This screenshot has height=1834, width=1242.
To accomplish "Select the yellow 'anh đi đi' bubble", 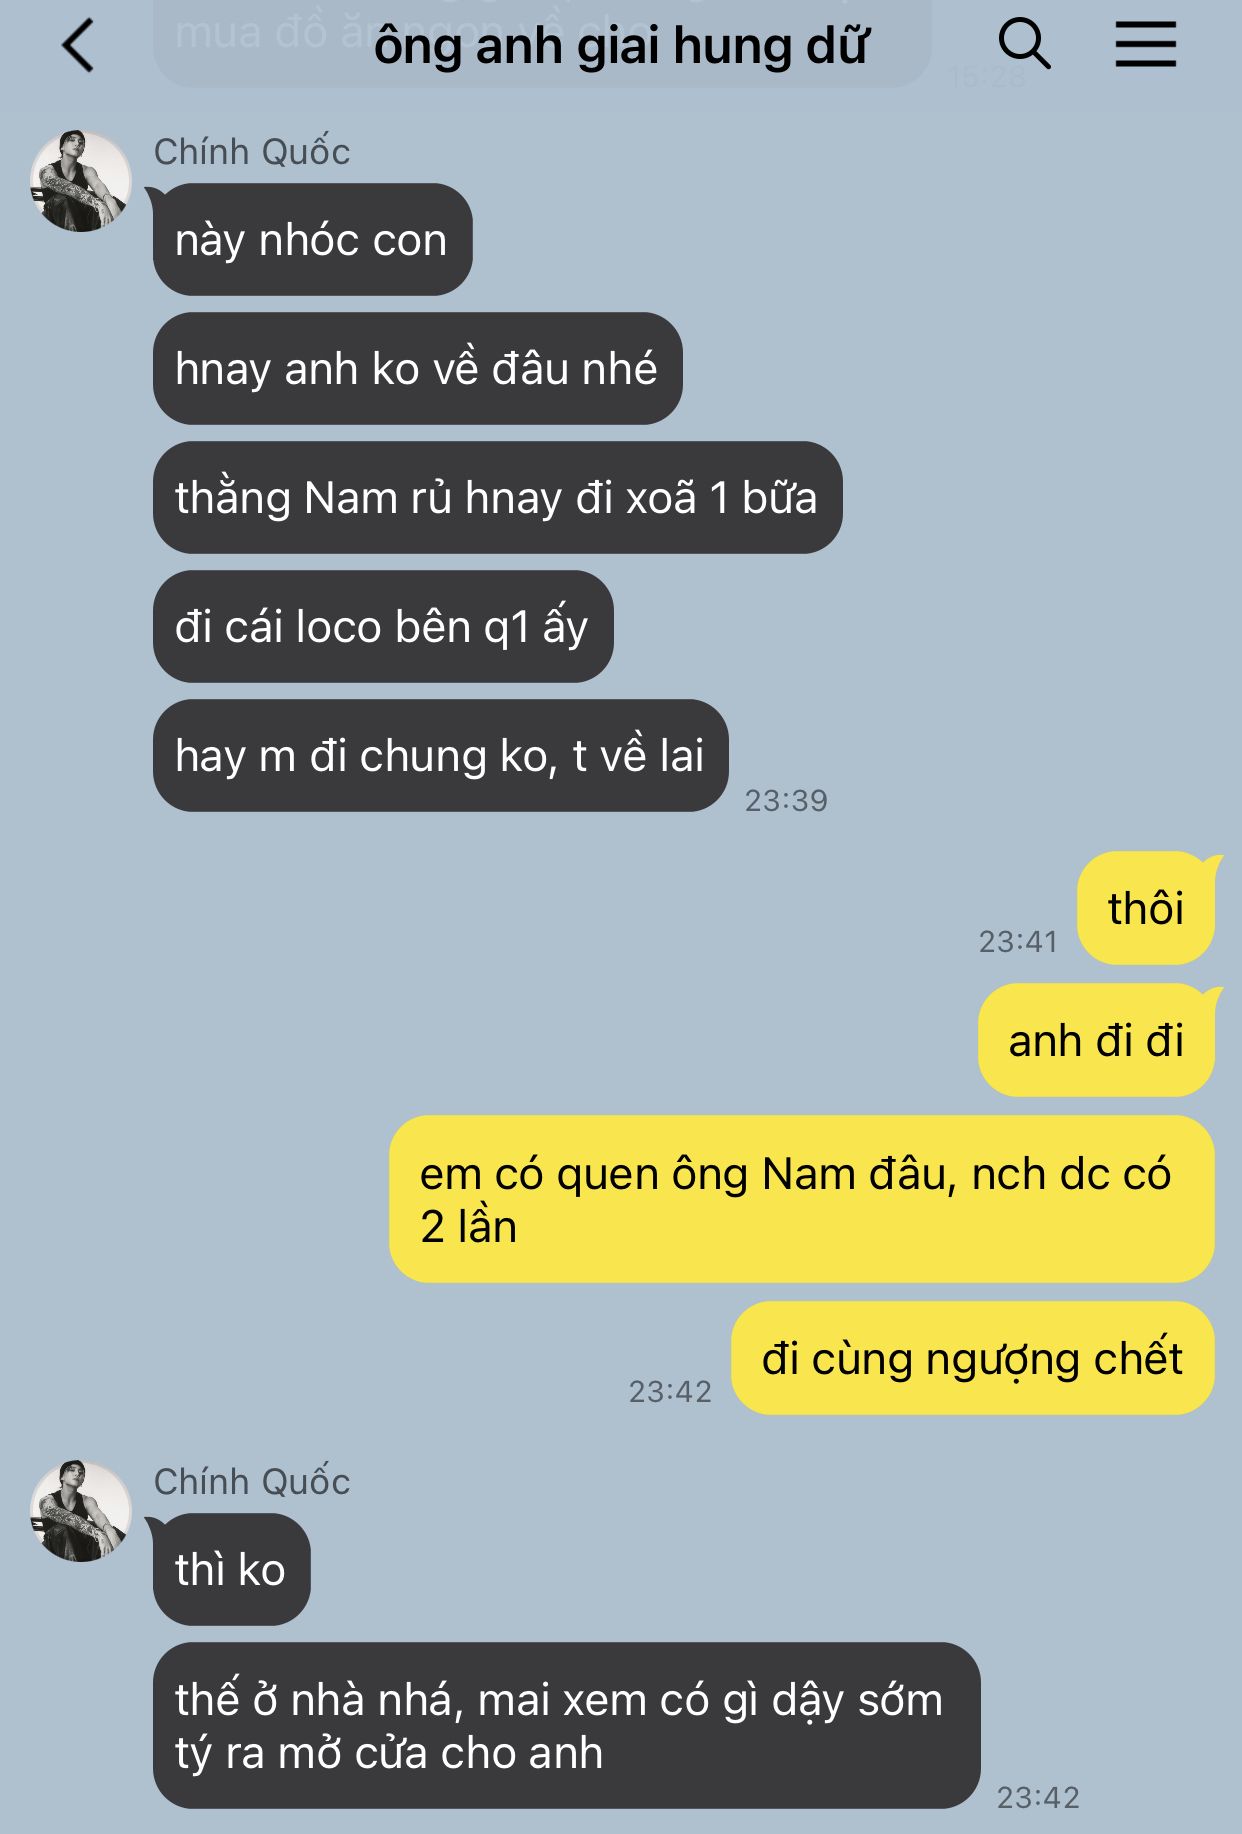I will [x=1096, y=1040].
